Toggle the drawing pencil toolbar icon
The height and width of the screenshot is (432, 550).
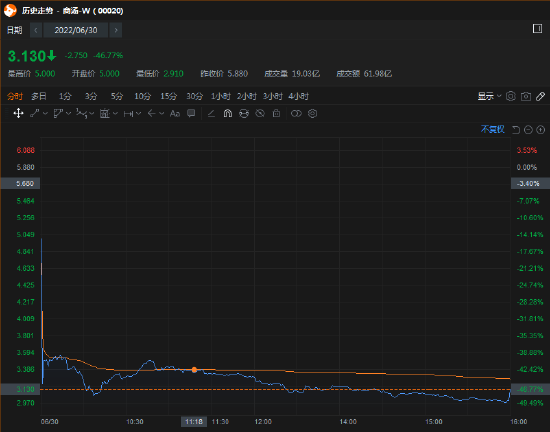click(541, 96)
